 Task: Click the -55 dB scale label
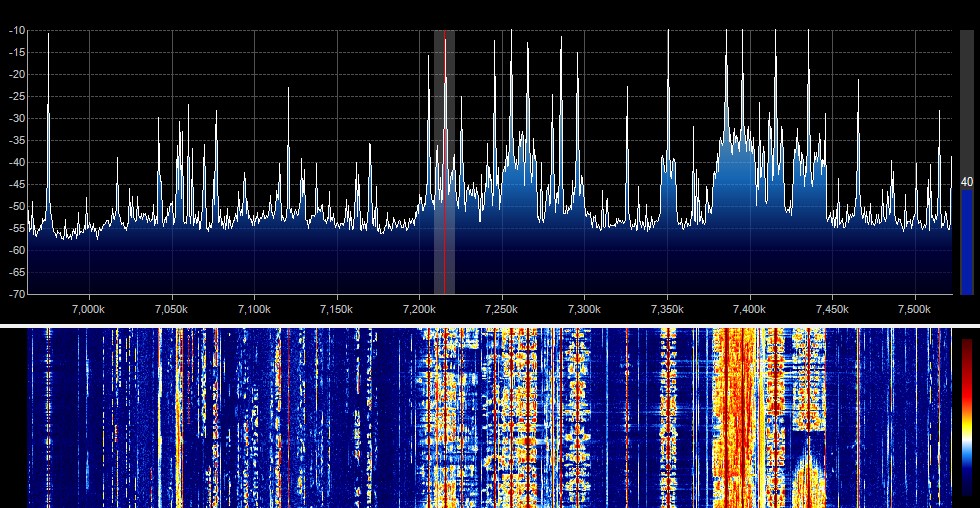[x=17, y=228]
